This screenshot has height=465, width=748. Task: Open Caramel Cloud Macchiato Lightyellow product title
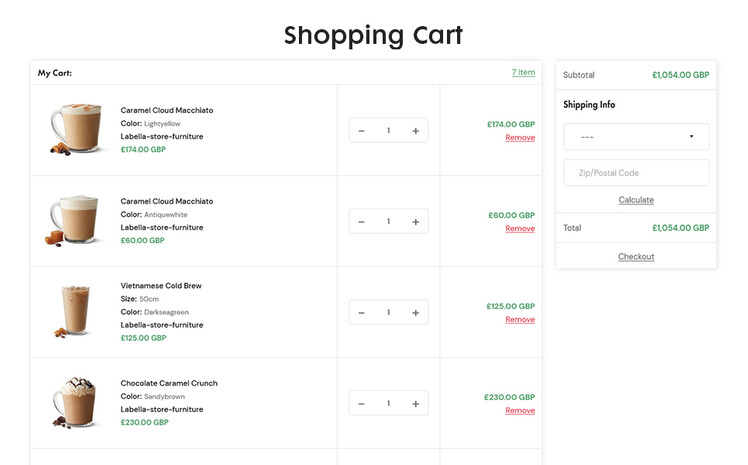tap(167, 110)
